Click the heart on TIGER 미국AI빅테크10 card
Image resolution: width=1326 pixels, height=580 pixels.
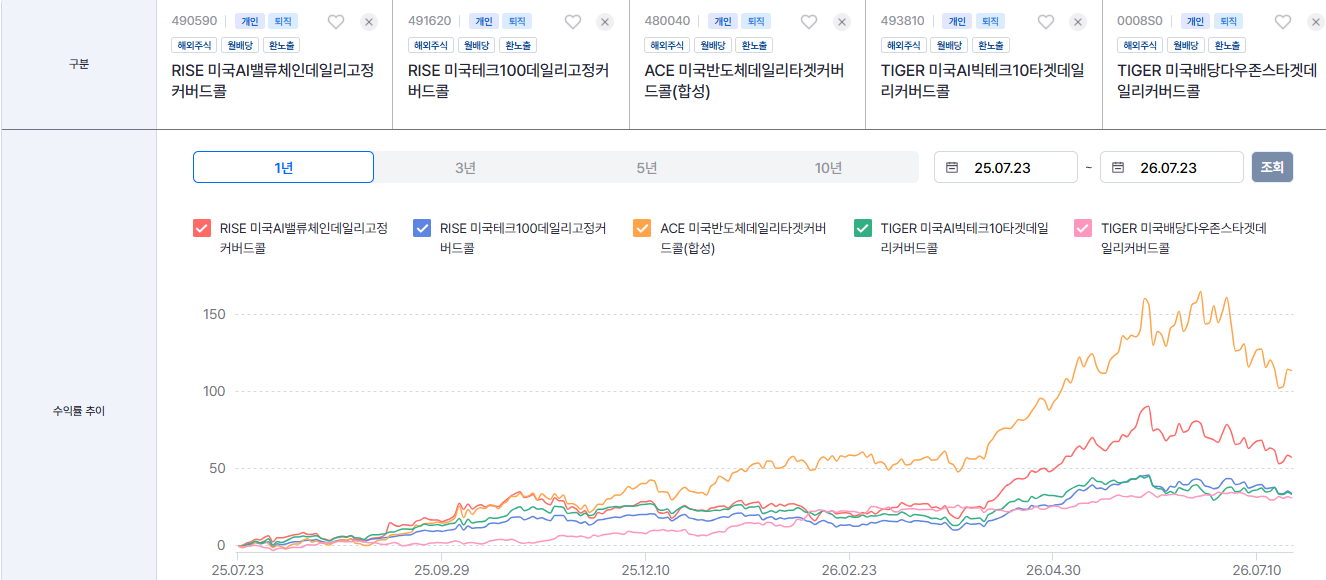(x=1046, y=22)
